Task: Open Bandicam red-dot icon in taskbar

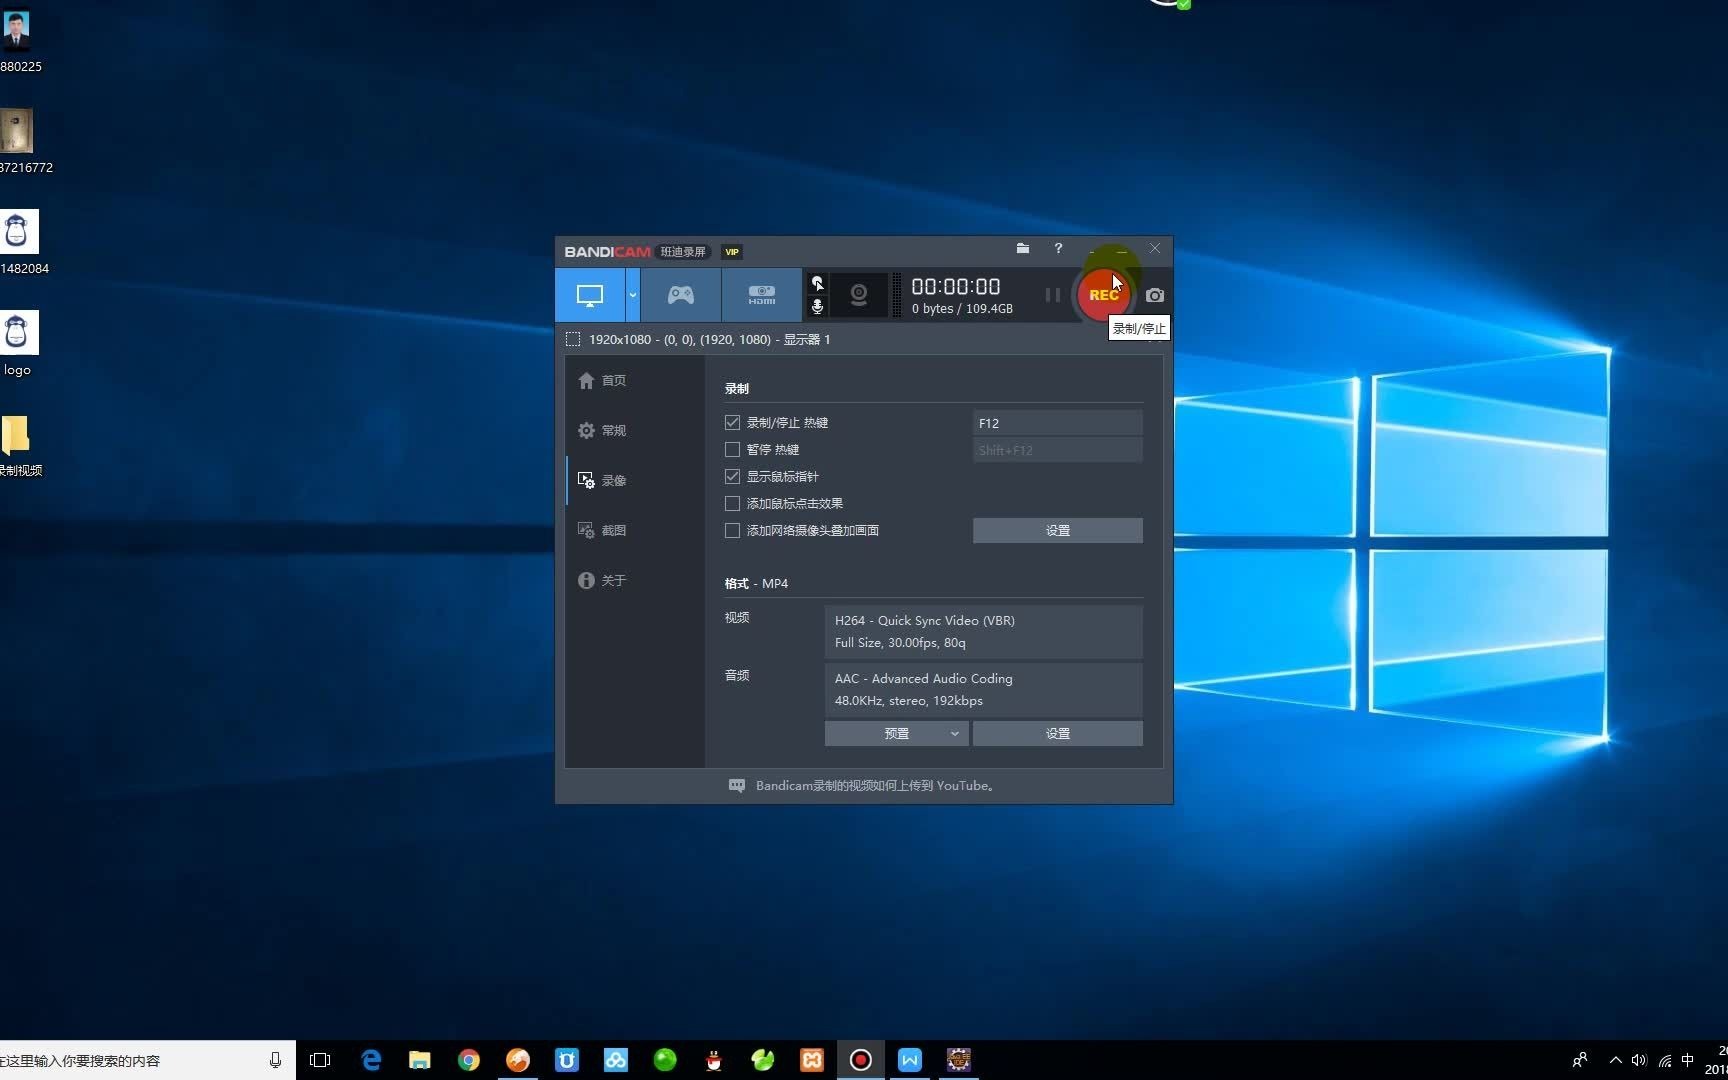Action: tap(861, 1060)
